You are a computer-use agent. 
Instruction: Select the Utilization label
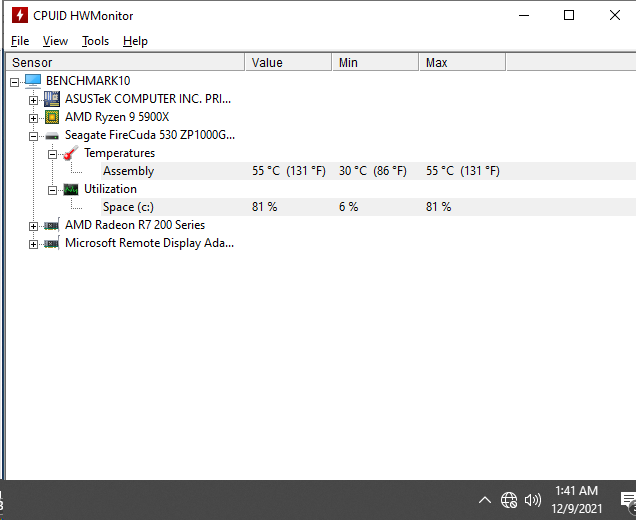point(110,189)
